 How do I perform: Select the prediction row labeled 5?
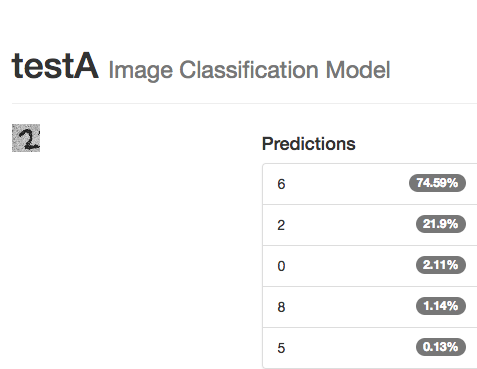pos(370,348)
